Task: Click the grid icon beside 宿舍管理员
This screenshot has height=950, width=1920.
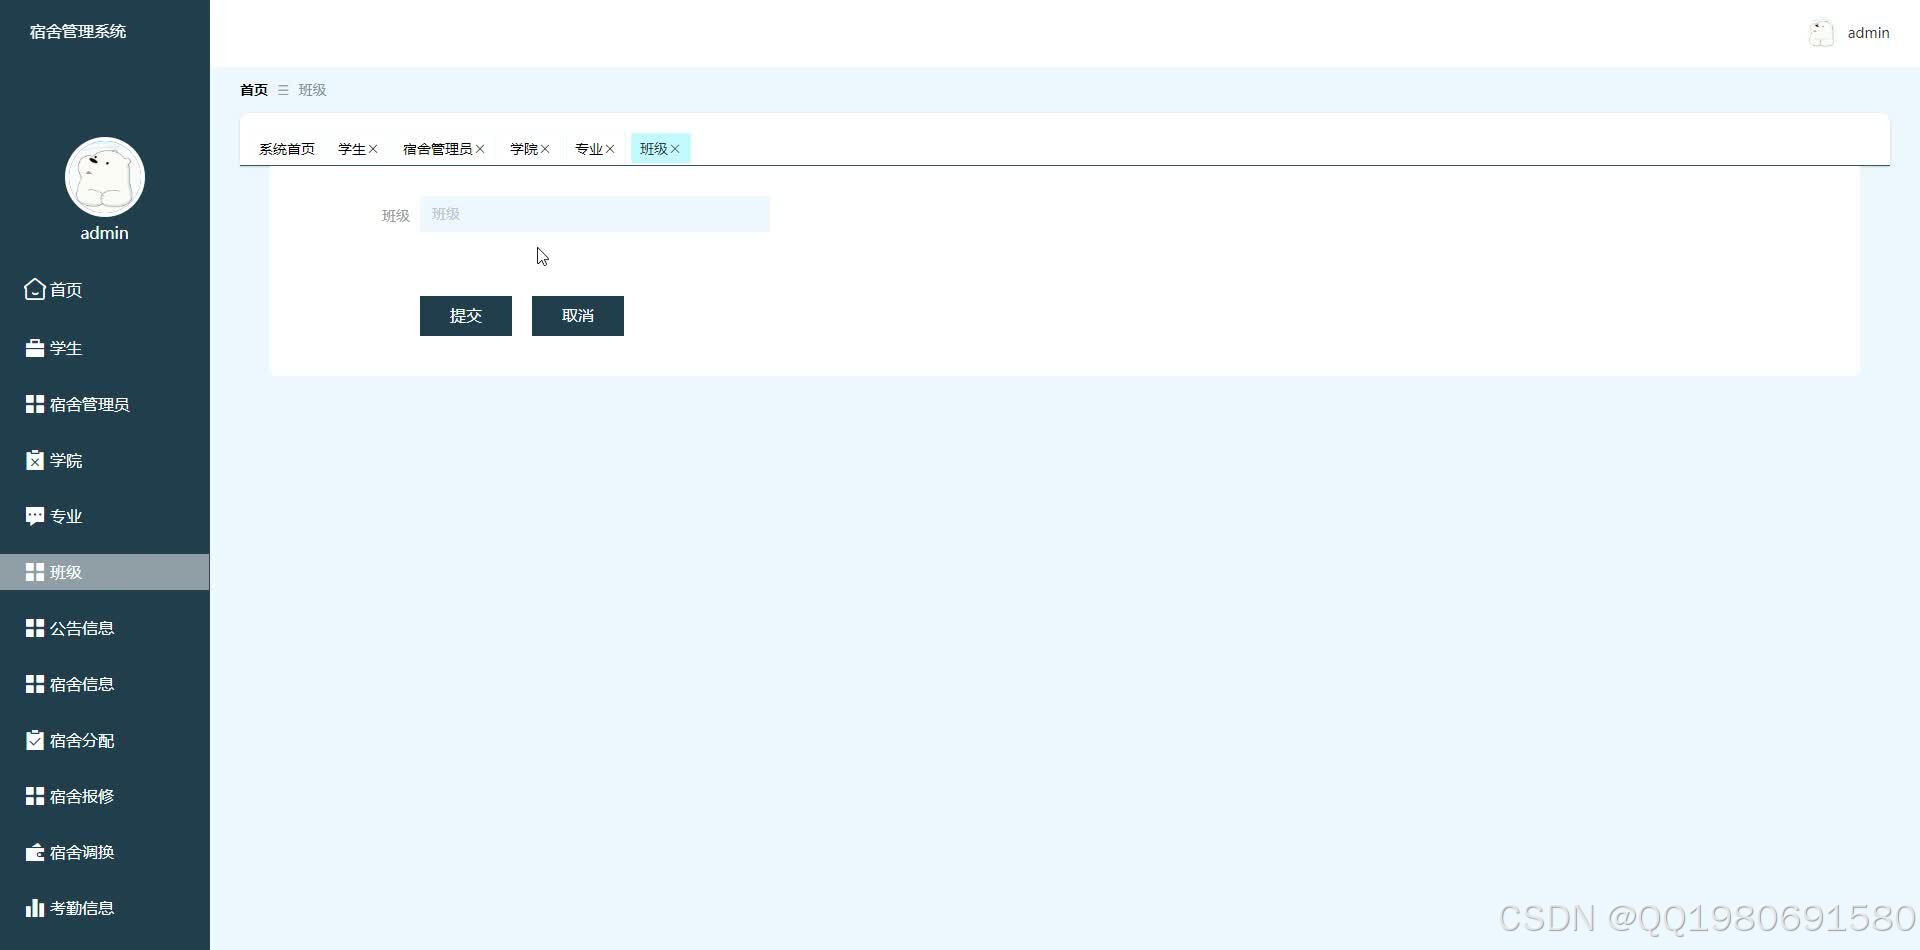Action: point(35,404)
